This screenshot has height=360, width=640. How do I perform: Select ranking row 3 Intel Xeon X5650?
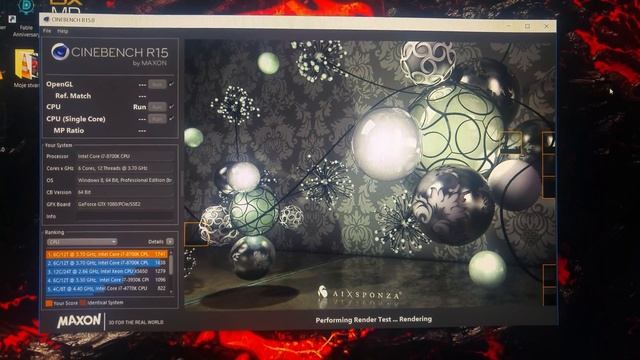(x=107, y=271)
